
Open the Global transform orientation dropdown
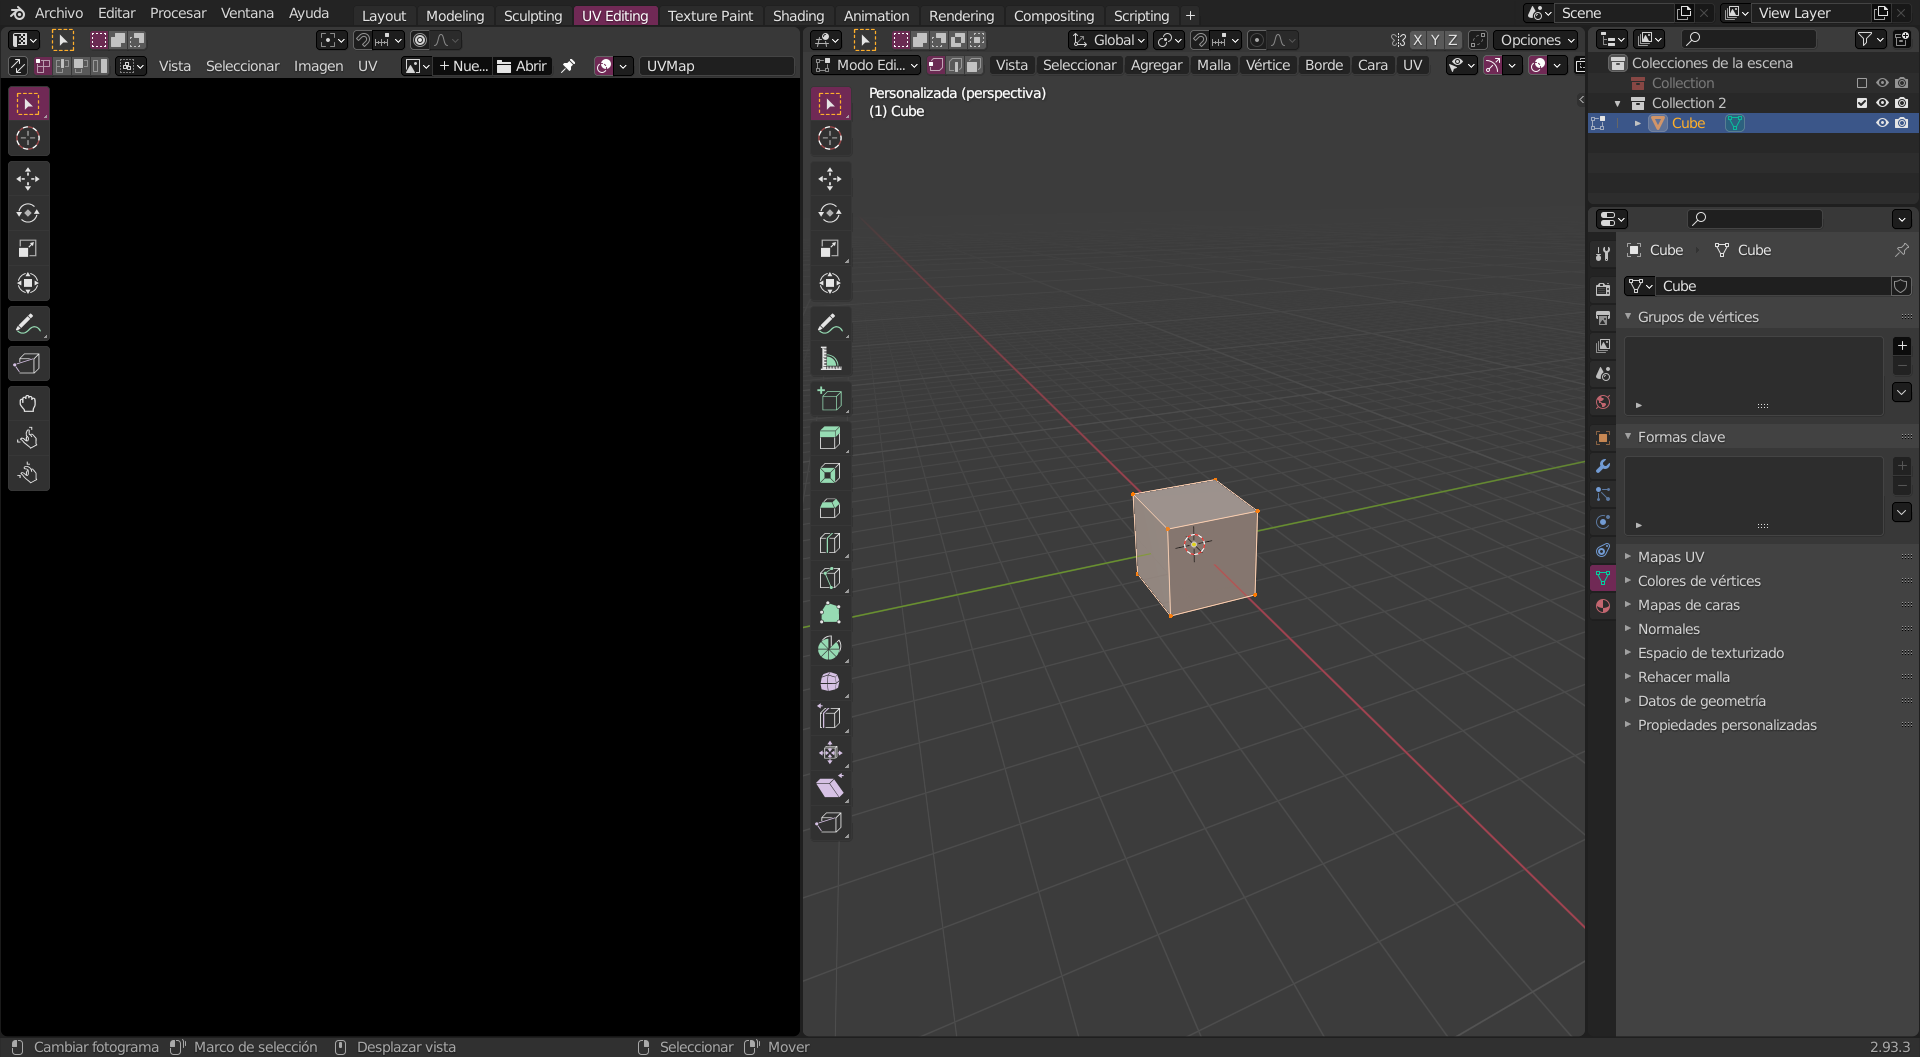pos(1108,40)
